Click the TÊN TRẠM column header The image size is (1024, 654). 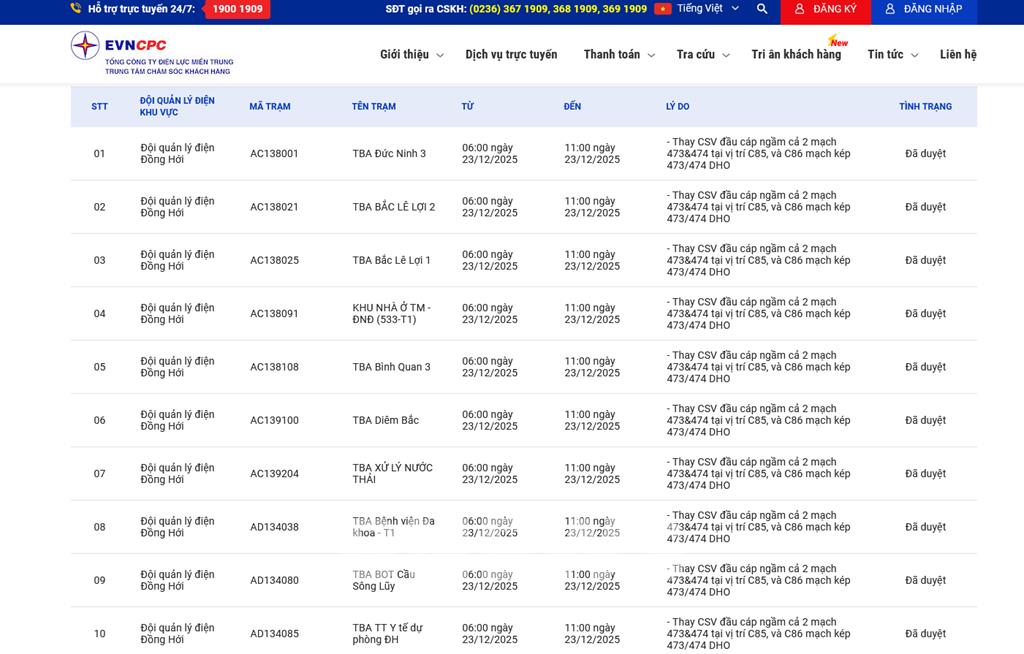(374, 106)
